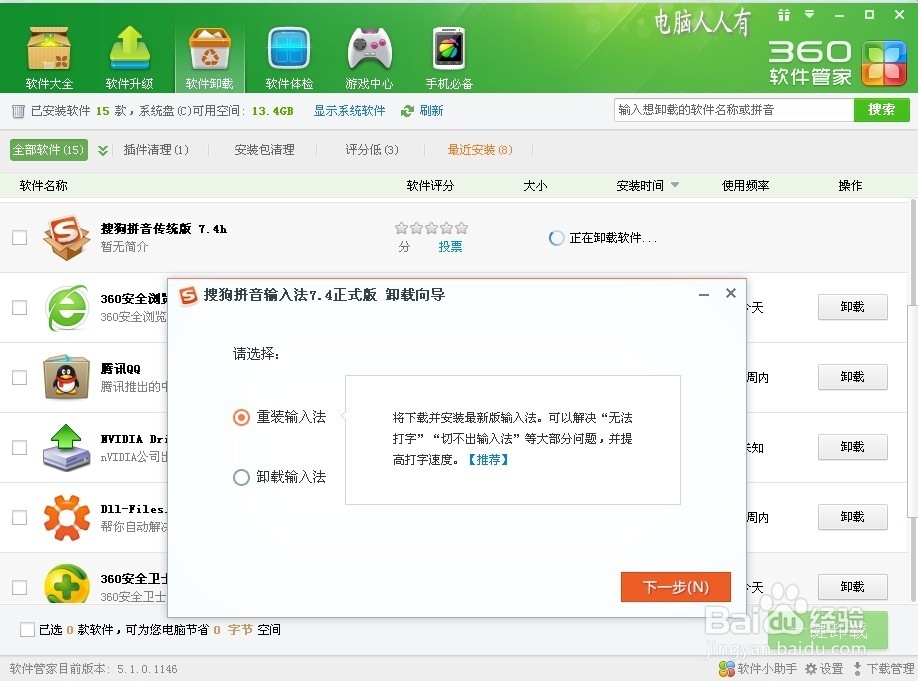Choose the 卸载输入法 option
918x681 pixels.
click(x=241, y=478)
